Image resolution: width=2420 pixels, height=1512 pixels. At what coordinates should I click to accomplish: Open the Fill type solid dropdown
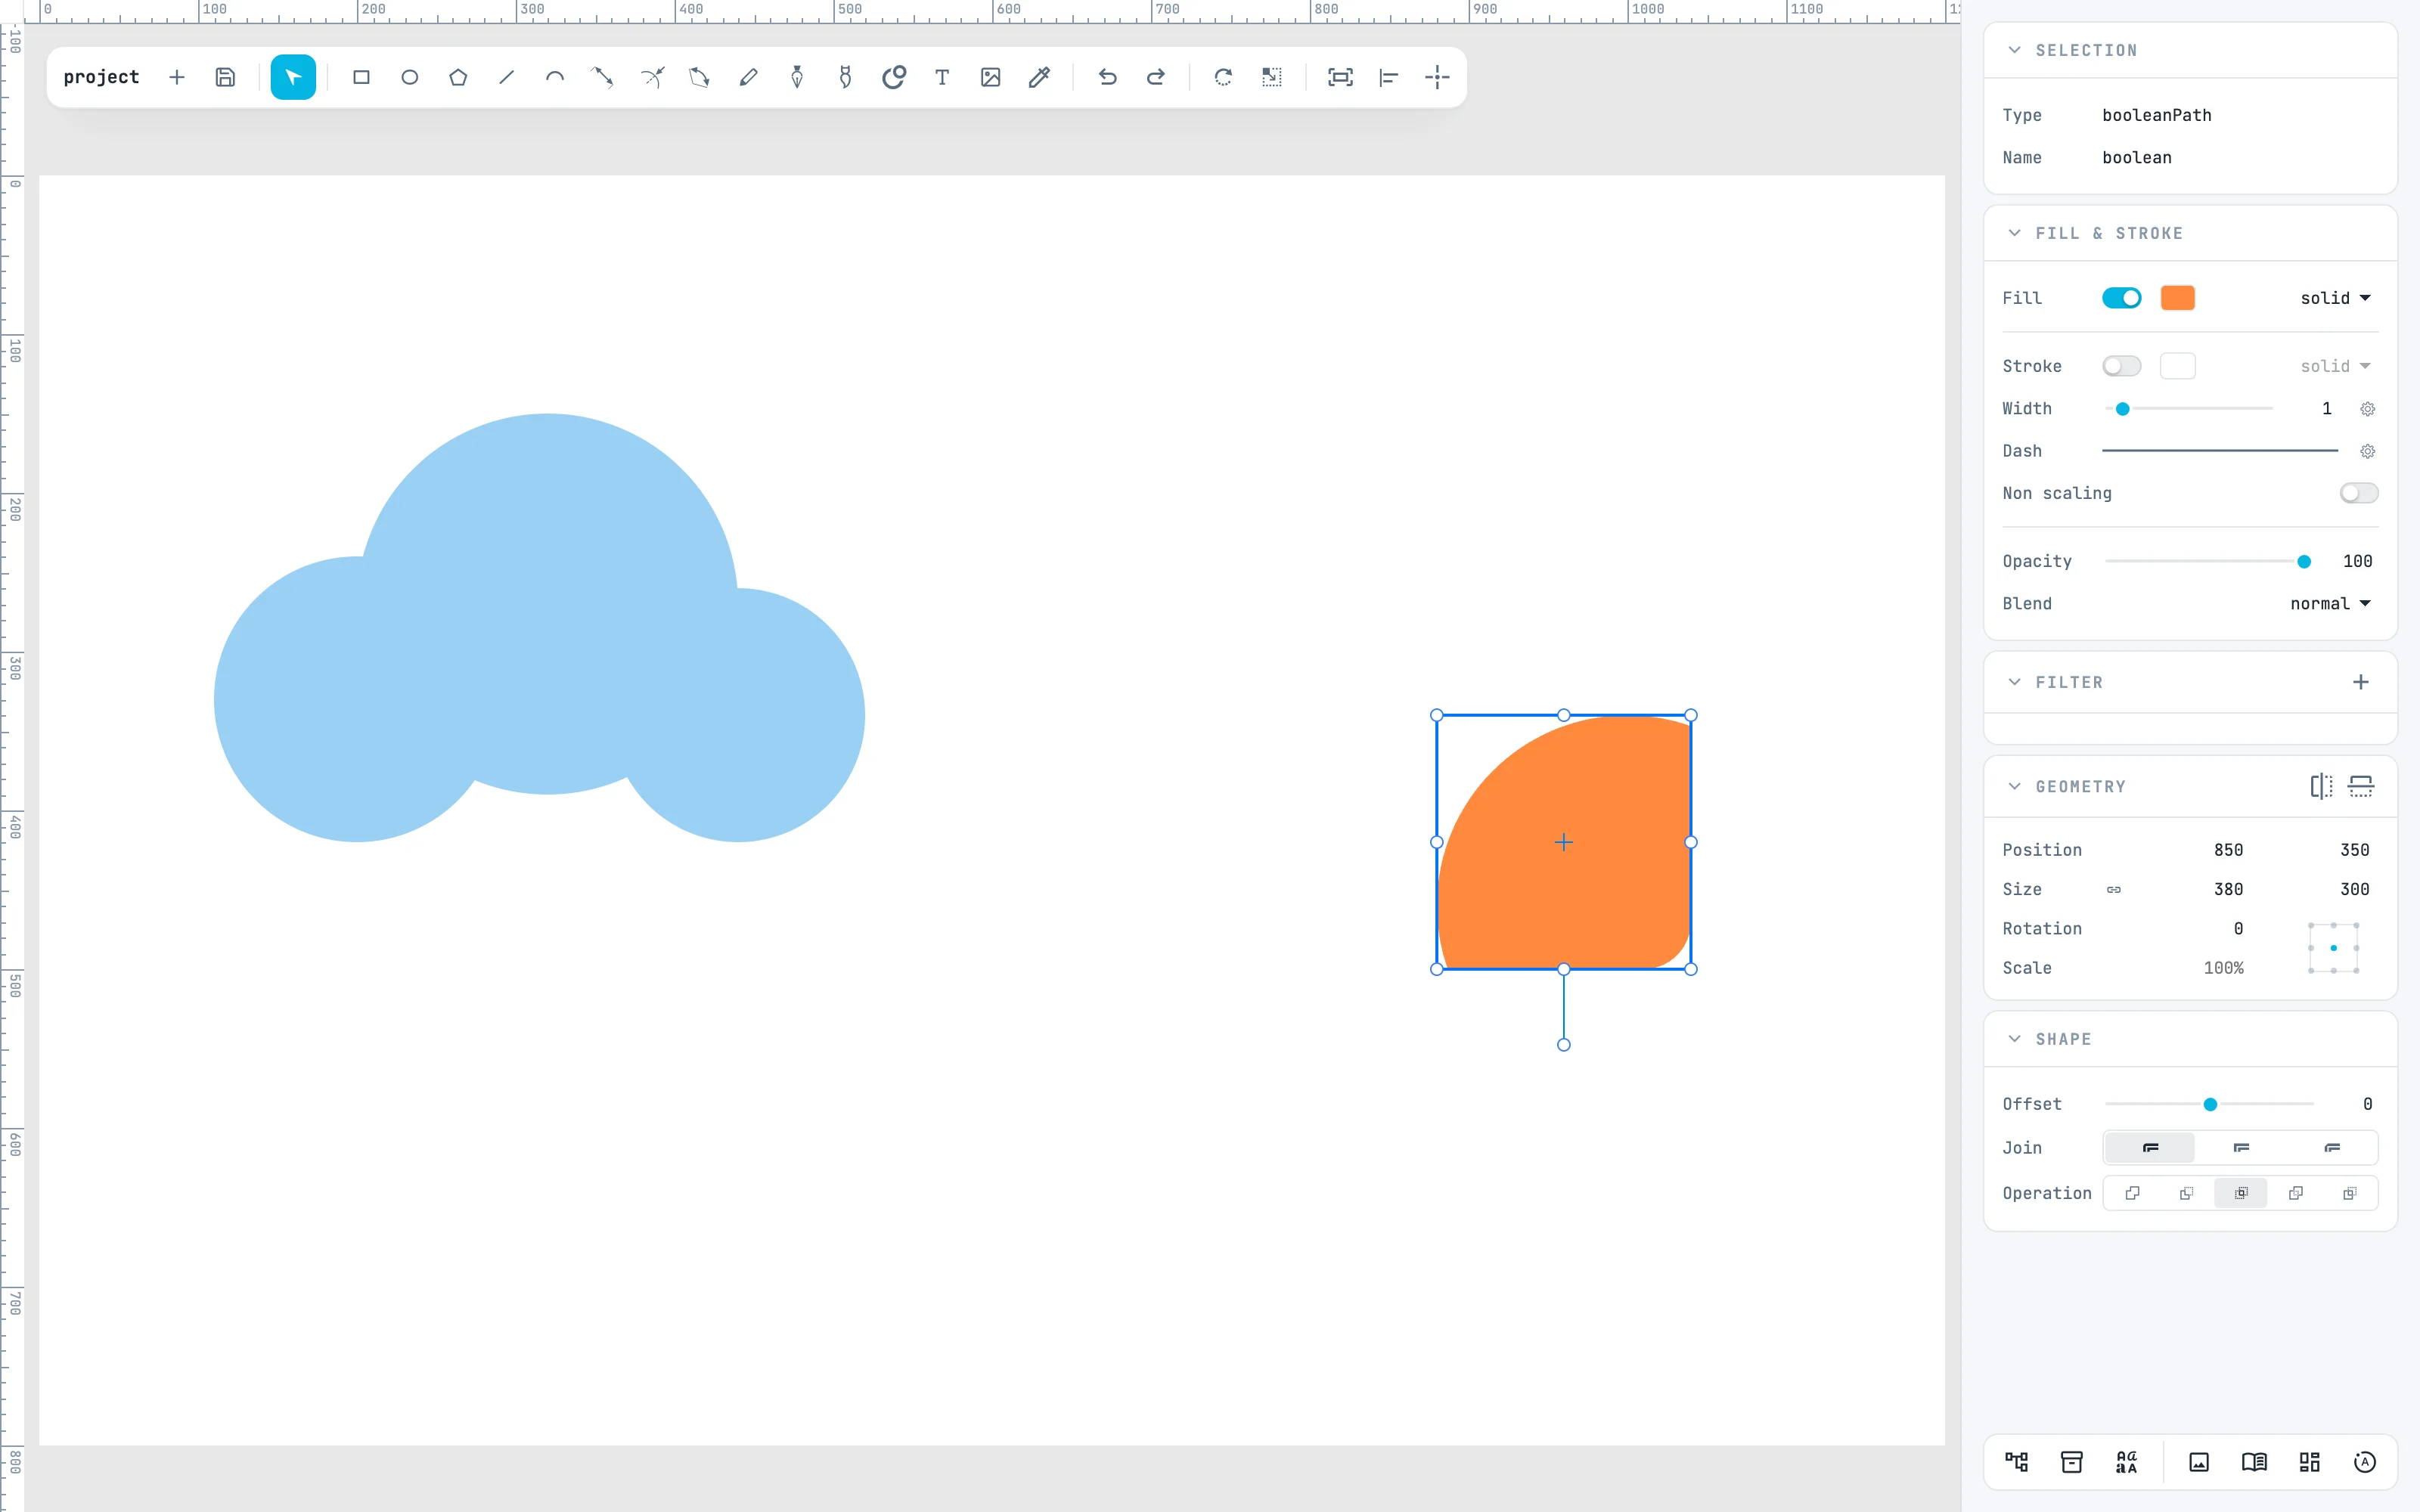tap(2335, 298)
